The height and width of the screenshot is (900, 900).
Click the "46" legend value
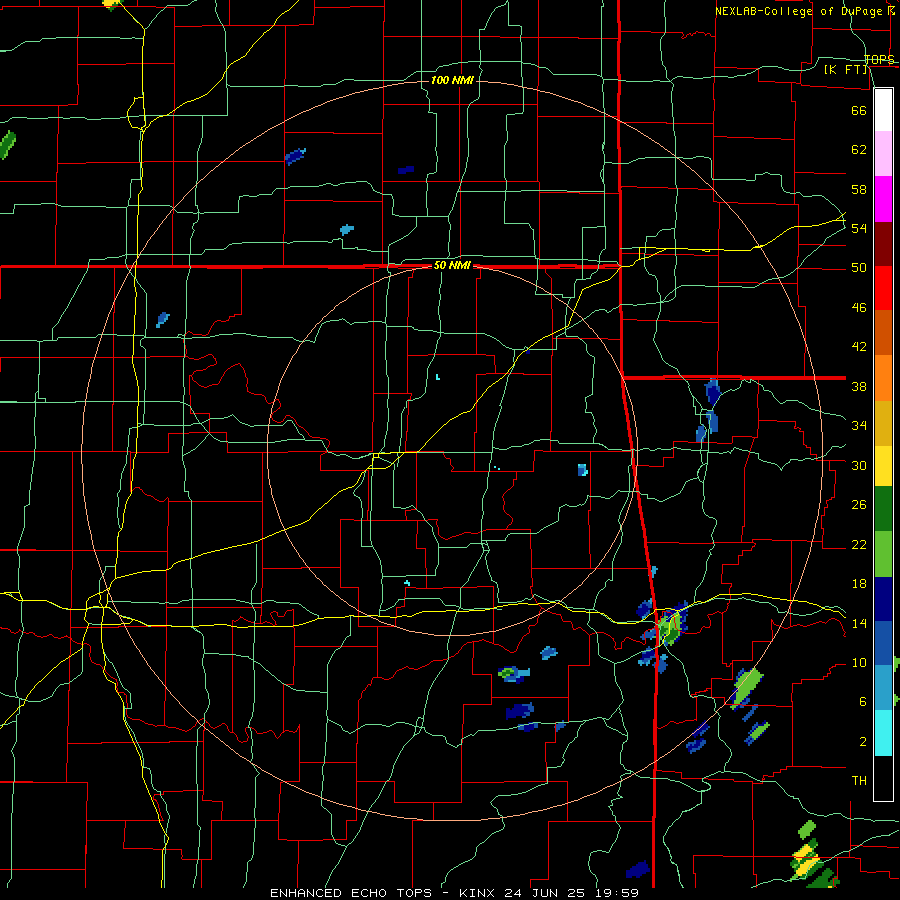(859, 308)
